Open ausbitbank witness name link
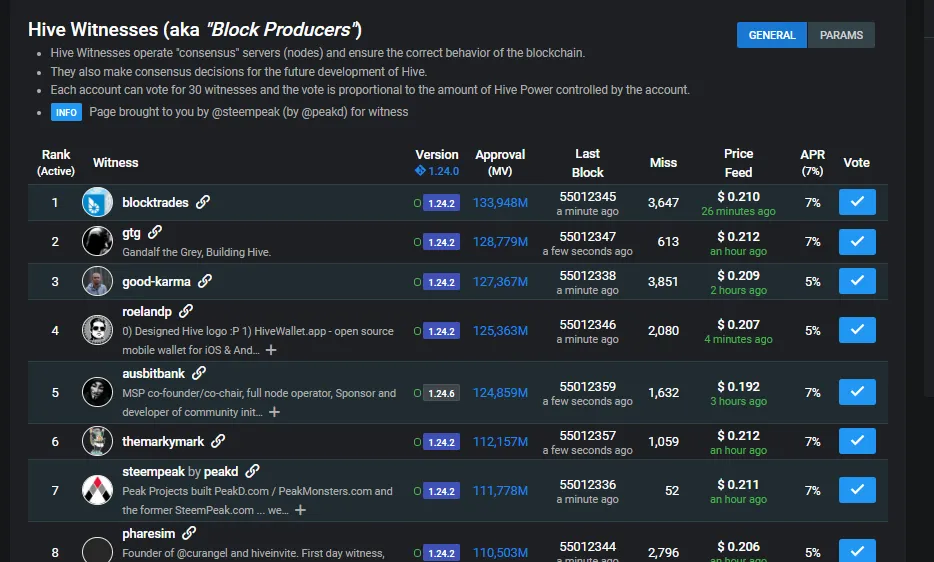This screenshot has width=934, height=562. point(154,374)
